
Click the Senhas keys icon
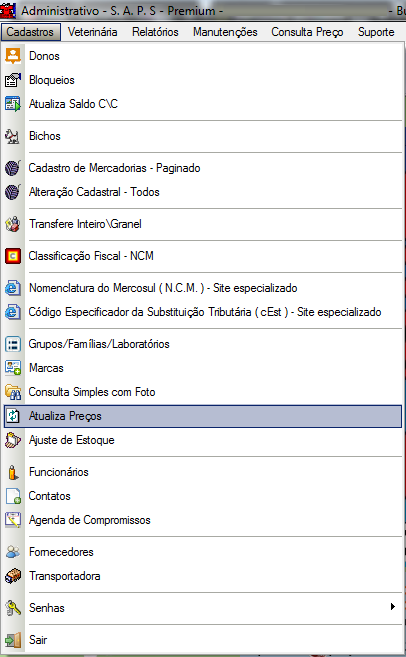[13, 608]
